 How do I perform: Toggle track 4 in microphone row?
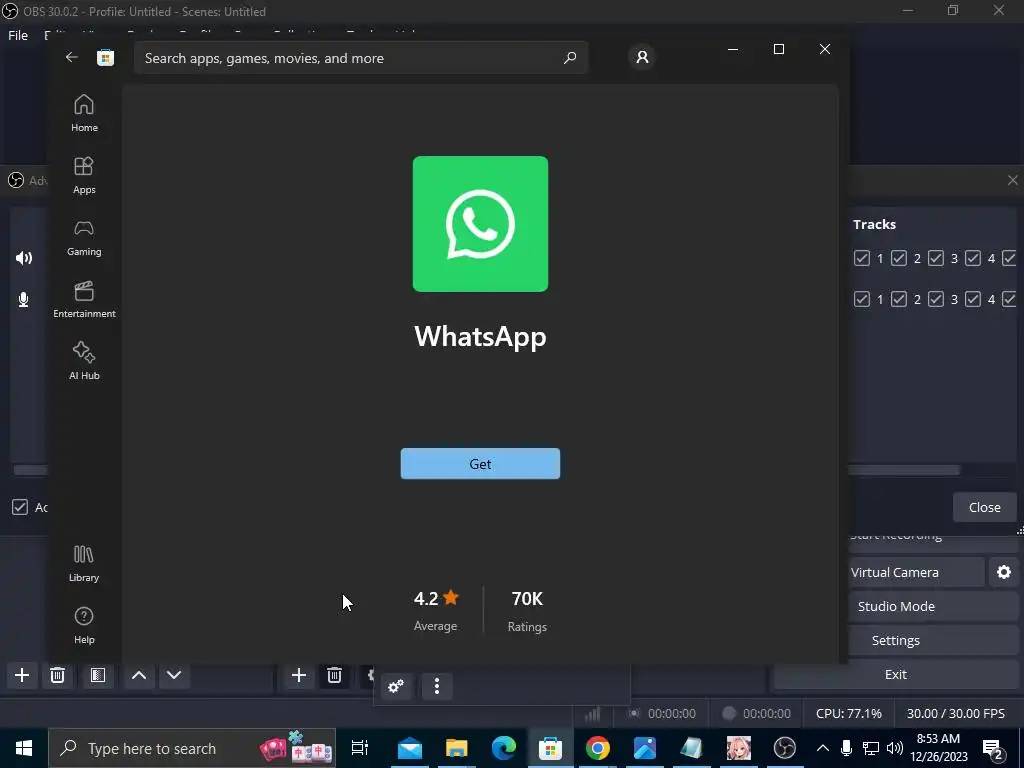[973, 299]
